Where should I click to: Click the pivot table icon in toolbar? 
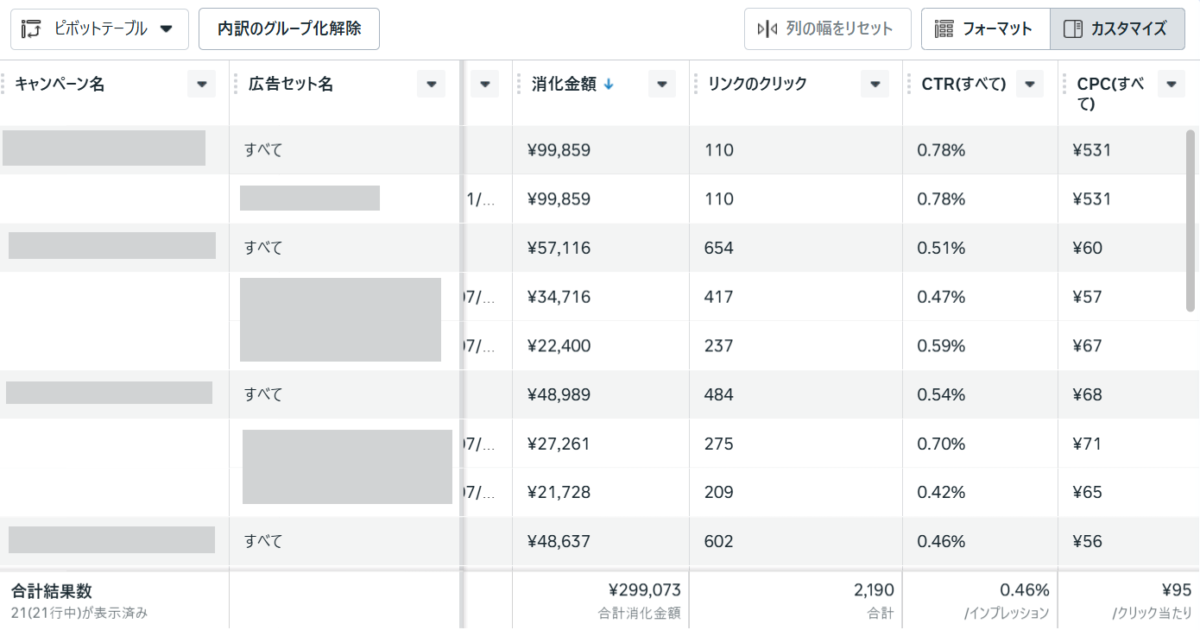(31, 29)
